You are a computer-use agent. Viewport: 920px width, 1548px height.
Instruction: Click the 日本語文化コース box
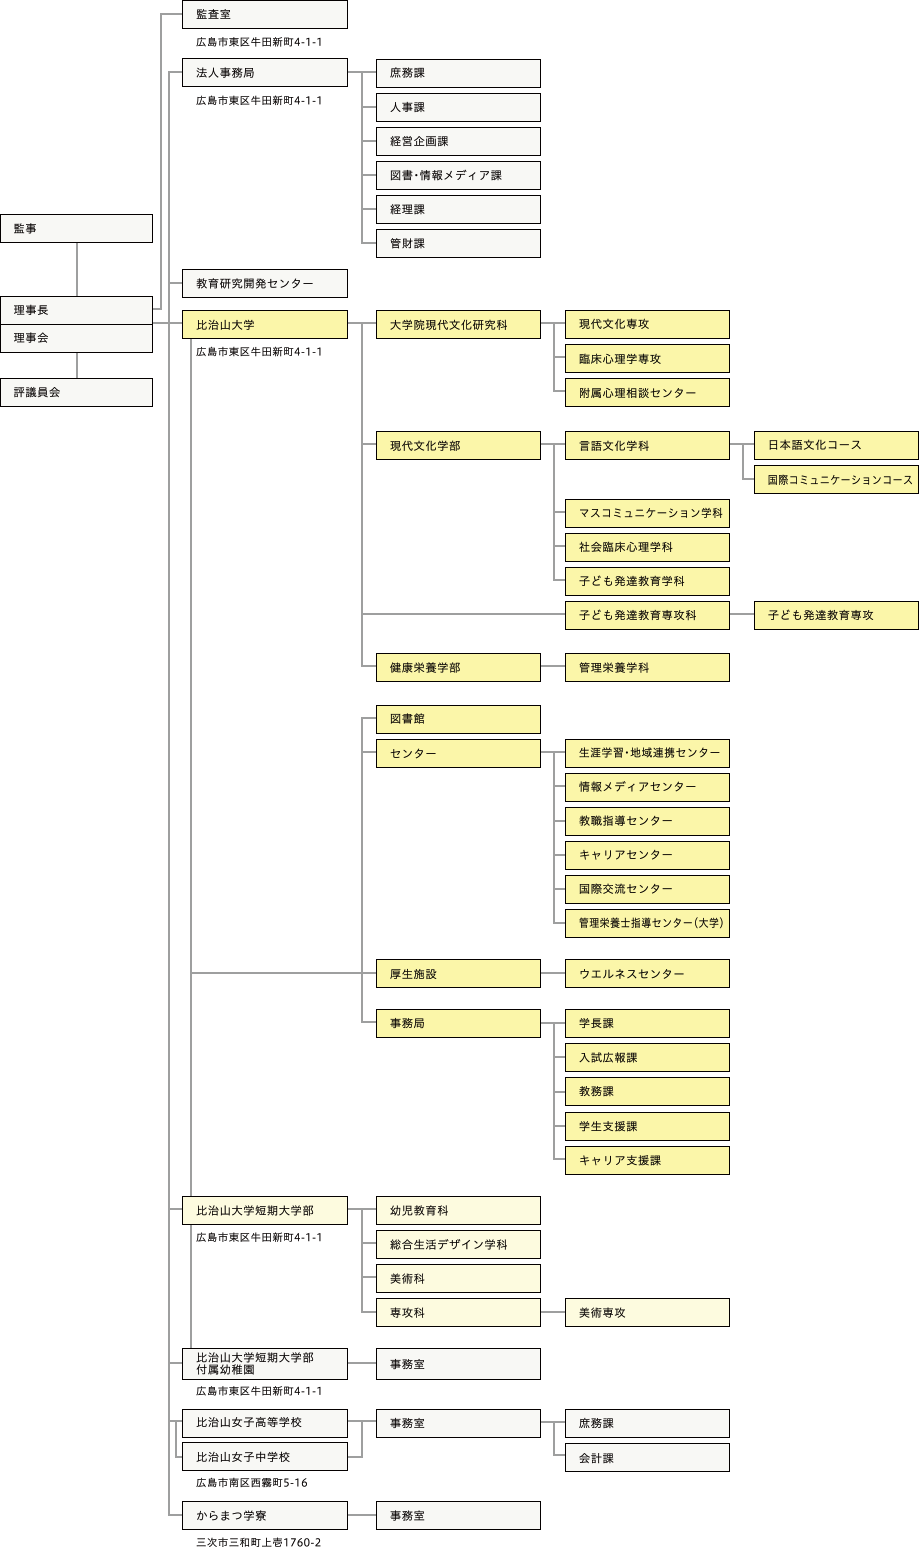836,445
